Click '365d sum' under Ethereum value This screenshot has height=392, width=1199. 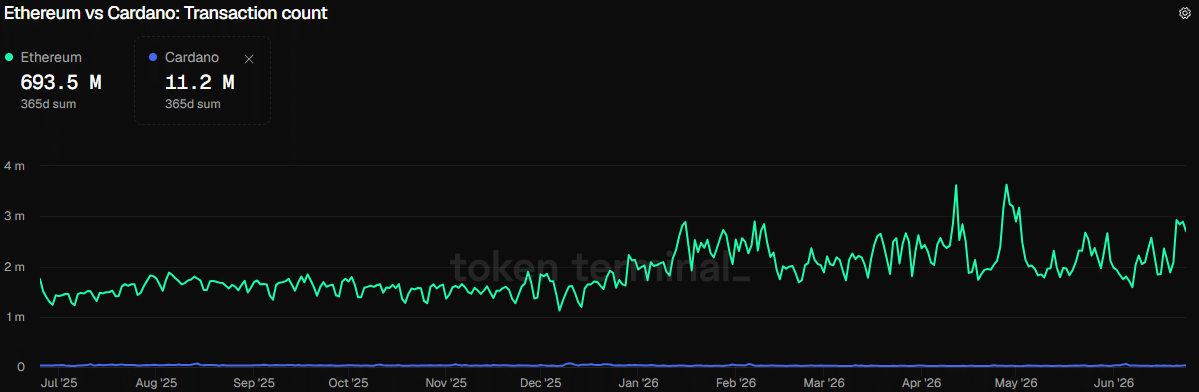click(x=47, y=104)
